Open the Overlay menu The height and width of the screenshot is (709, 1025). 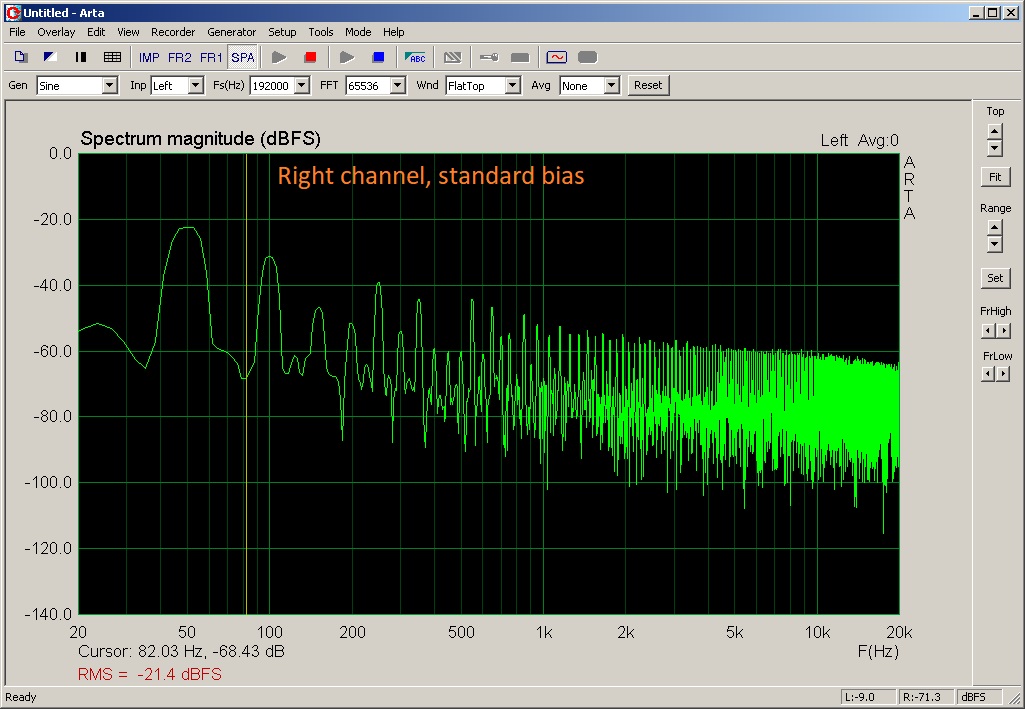click(56, 32)
